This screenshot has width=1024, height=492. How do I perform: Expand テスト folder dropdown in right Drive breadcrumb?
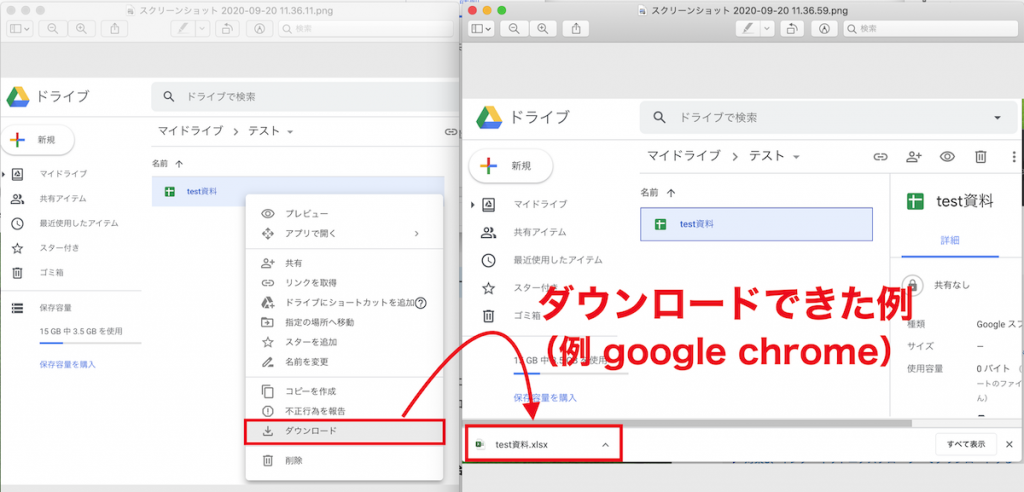click(797, 157)
